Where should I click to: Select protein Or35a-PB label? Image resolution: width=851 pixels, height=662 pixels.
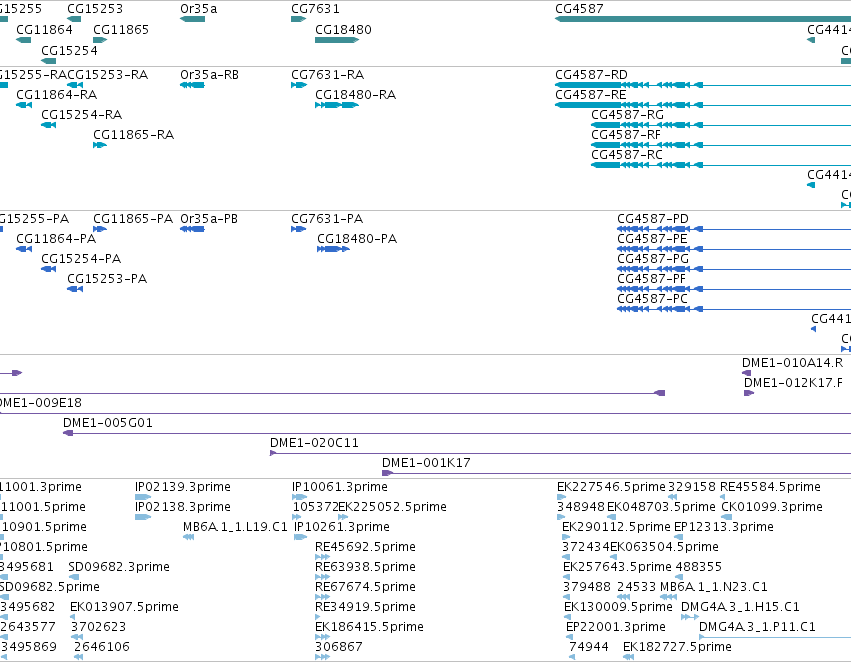click(209, 219)
